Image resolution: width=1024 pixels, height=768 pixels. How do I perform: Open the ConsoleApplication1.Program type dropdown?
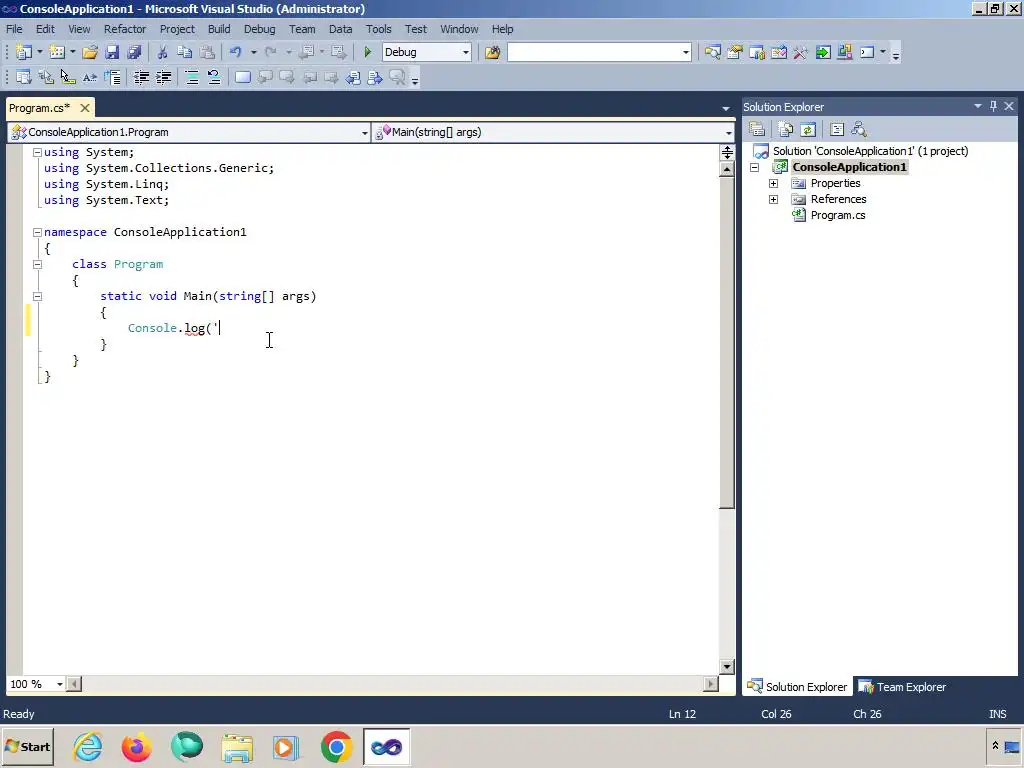tap(365, 133)
